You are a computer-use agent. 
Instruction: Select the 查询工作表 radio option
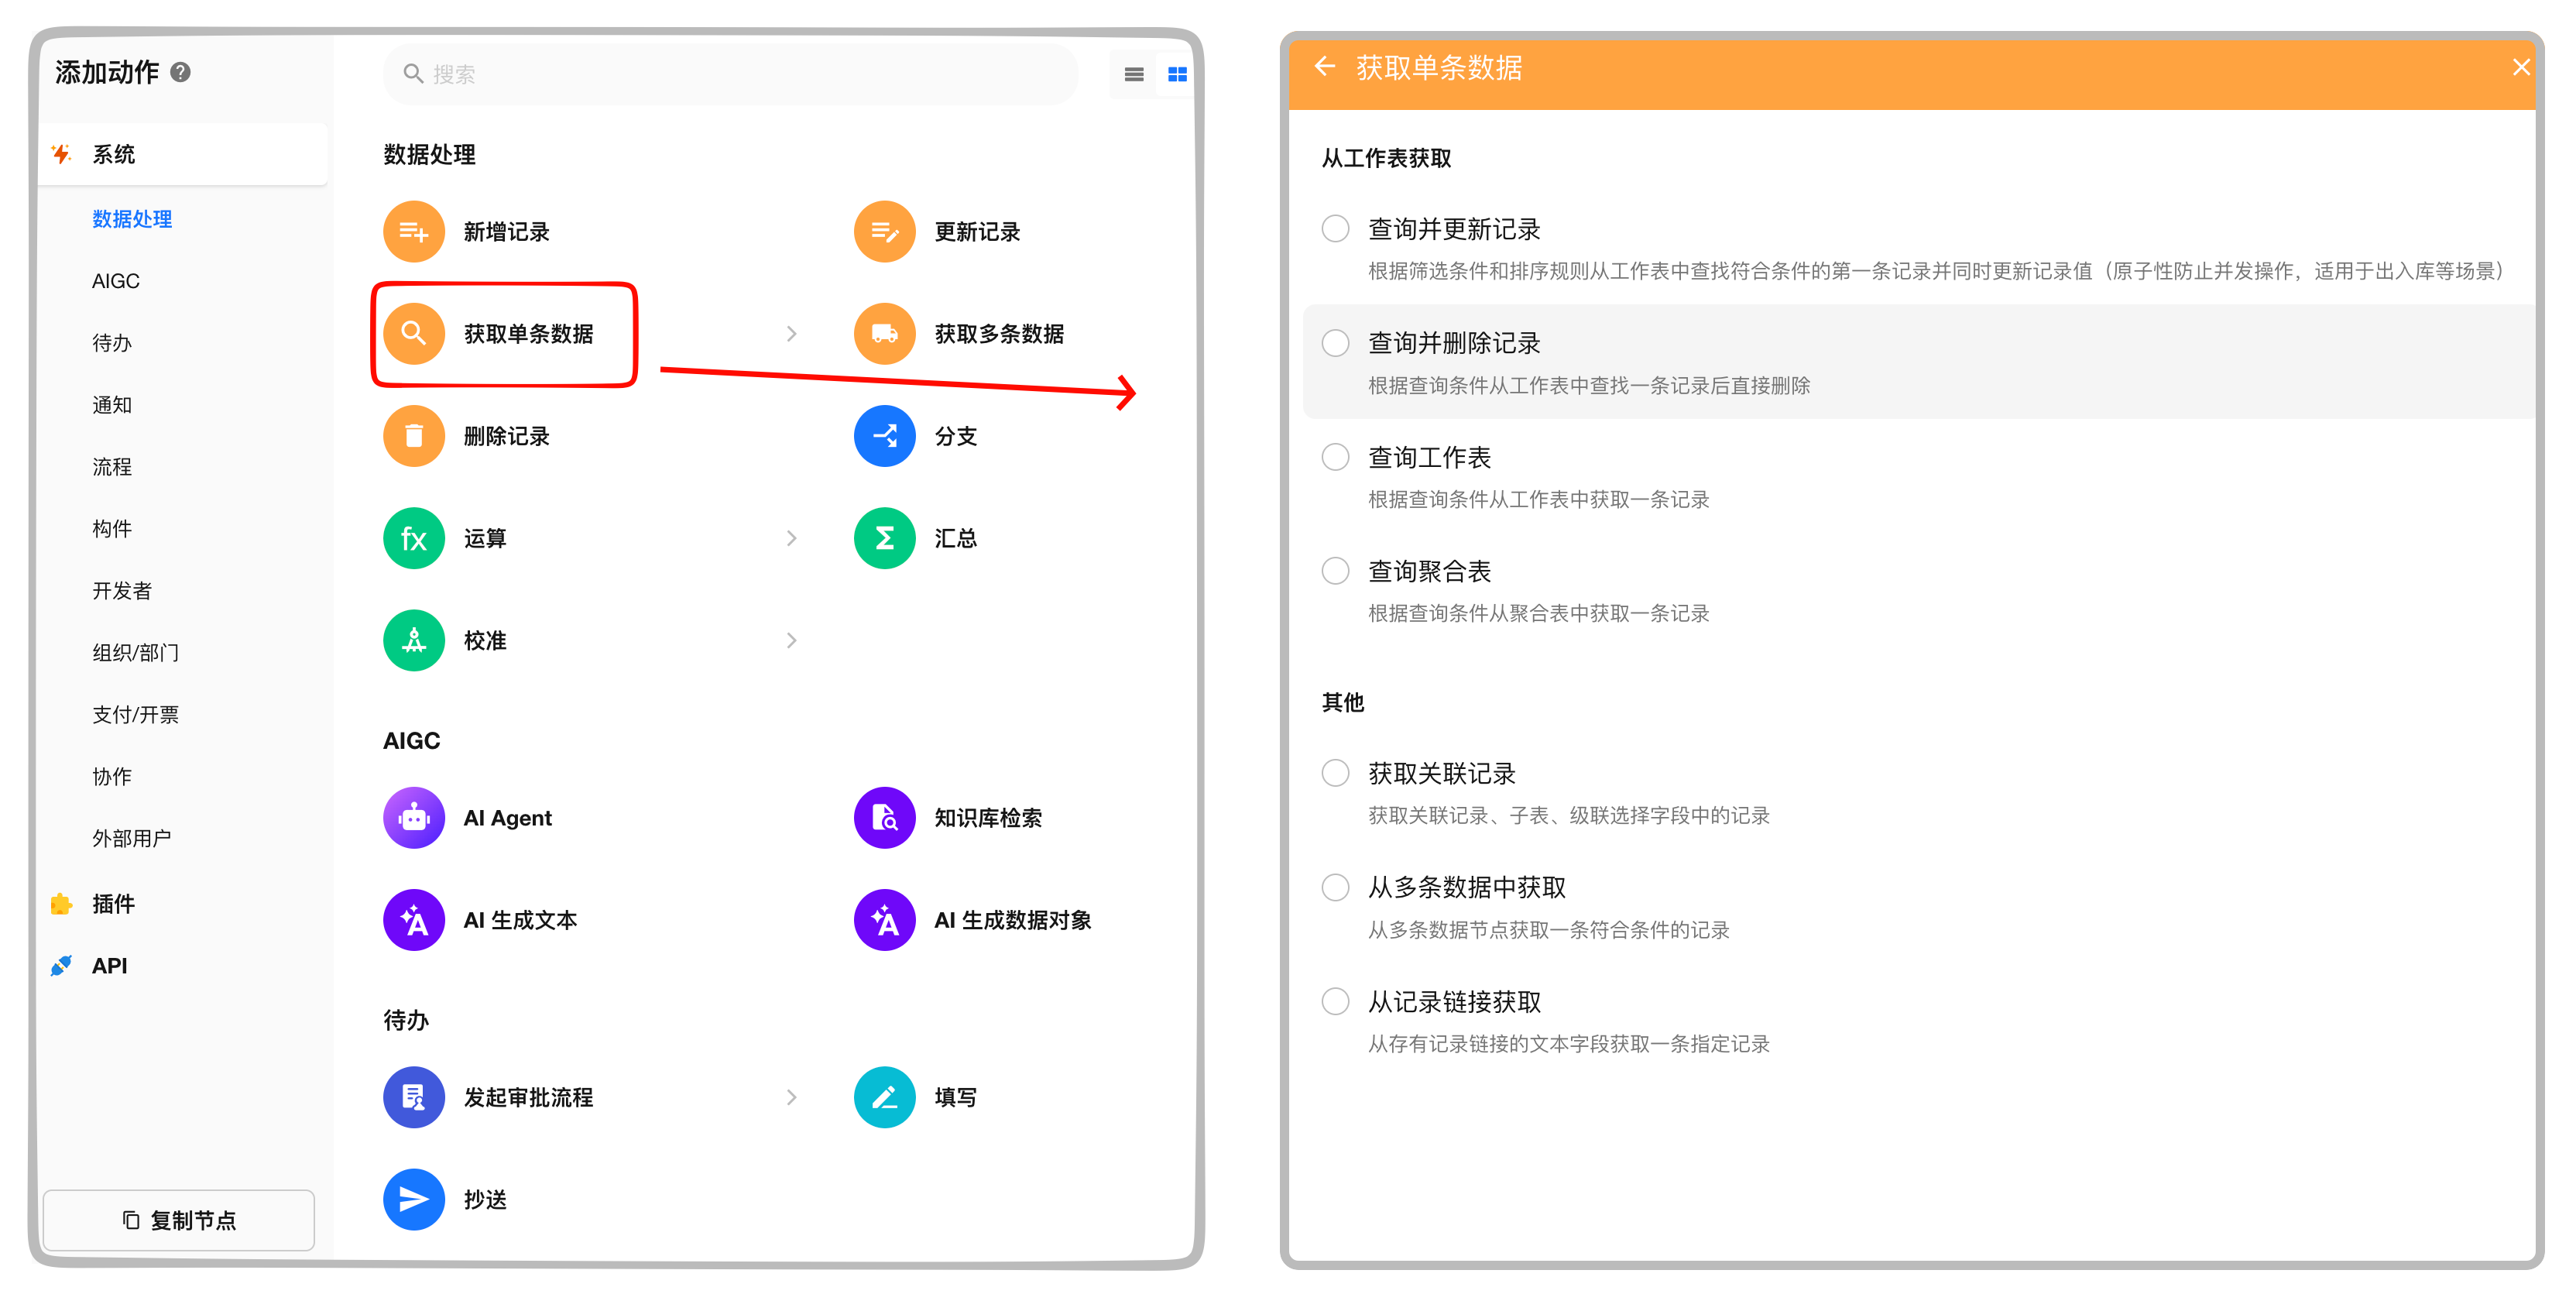(1335, 457)
